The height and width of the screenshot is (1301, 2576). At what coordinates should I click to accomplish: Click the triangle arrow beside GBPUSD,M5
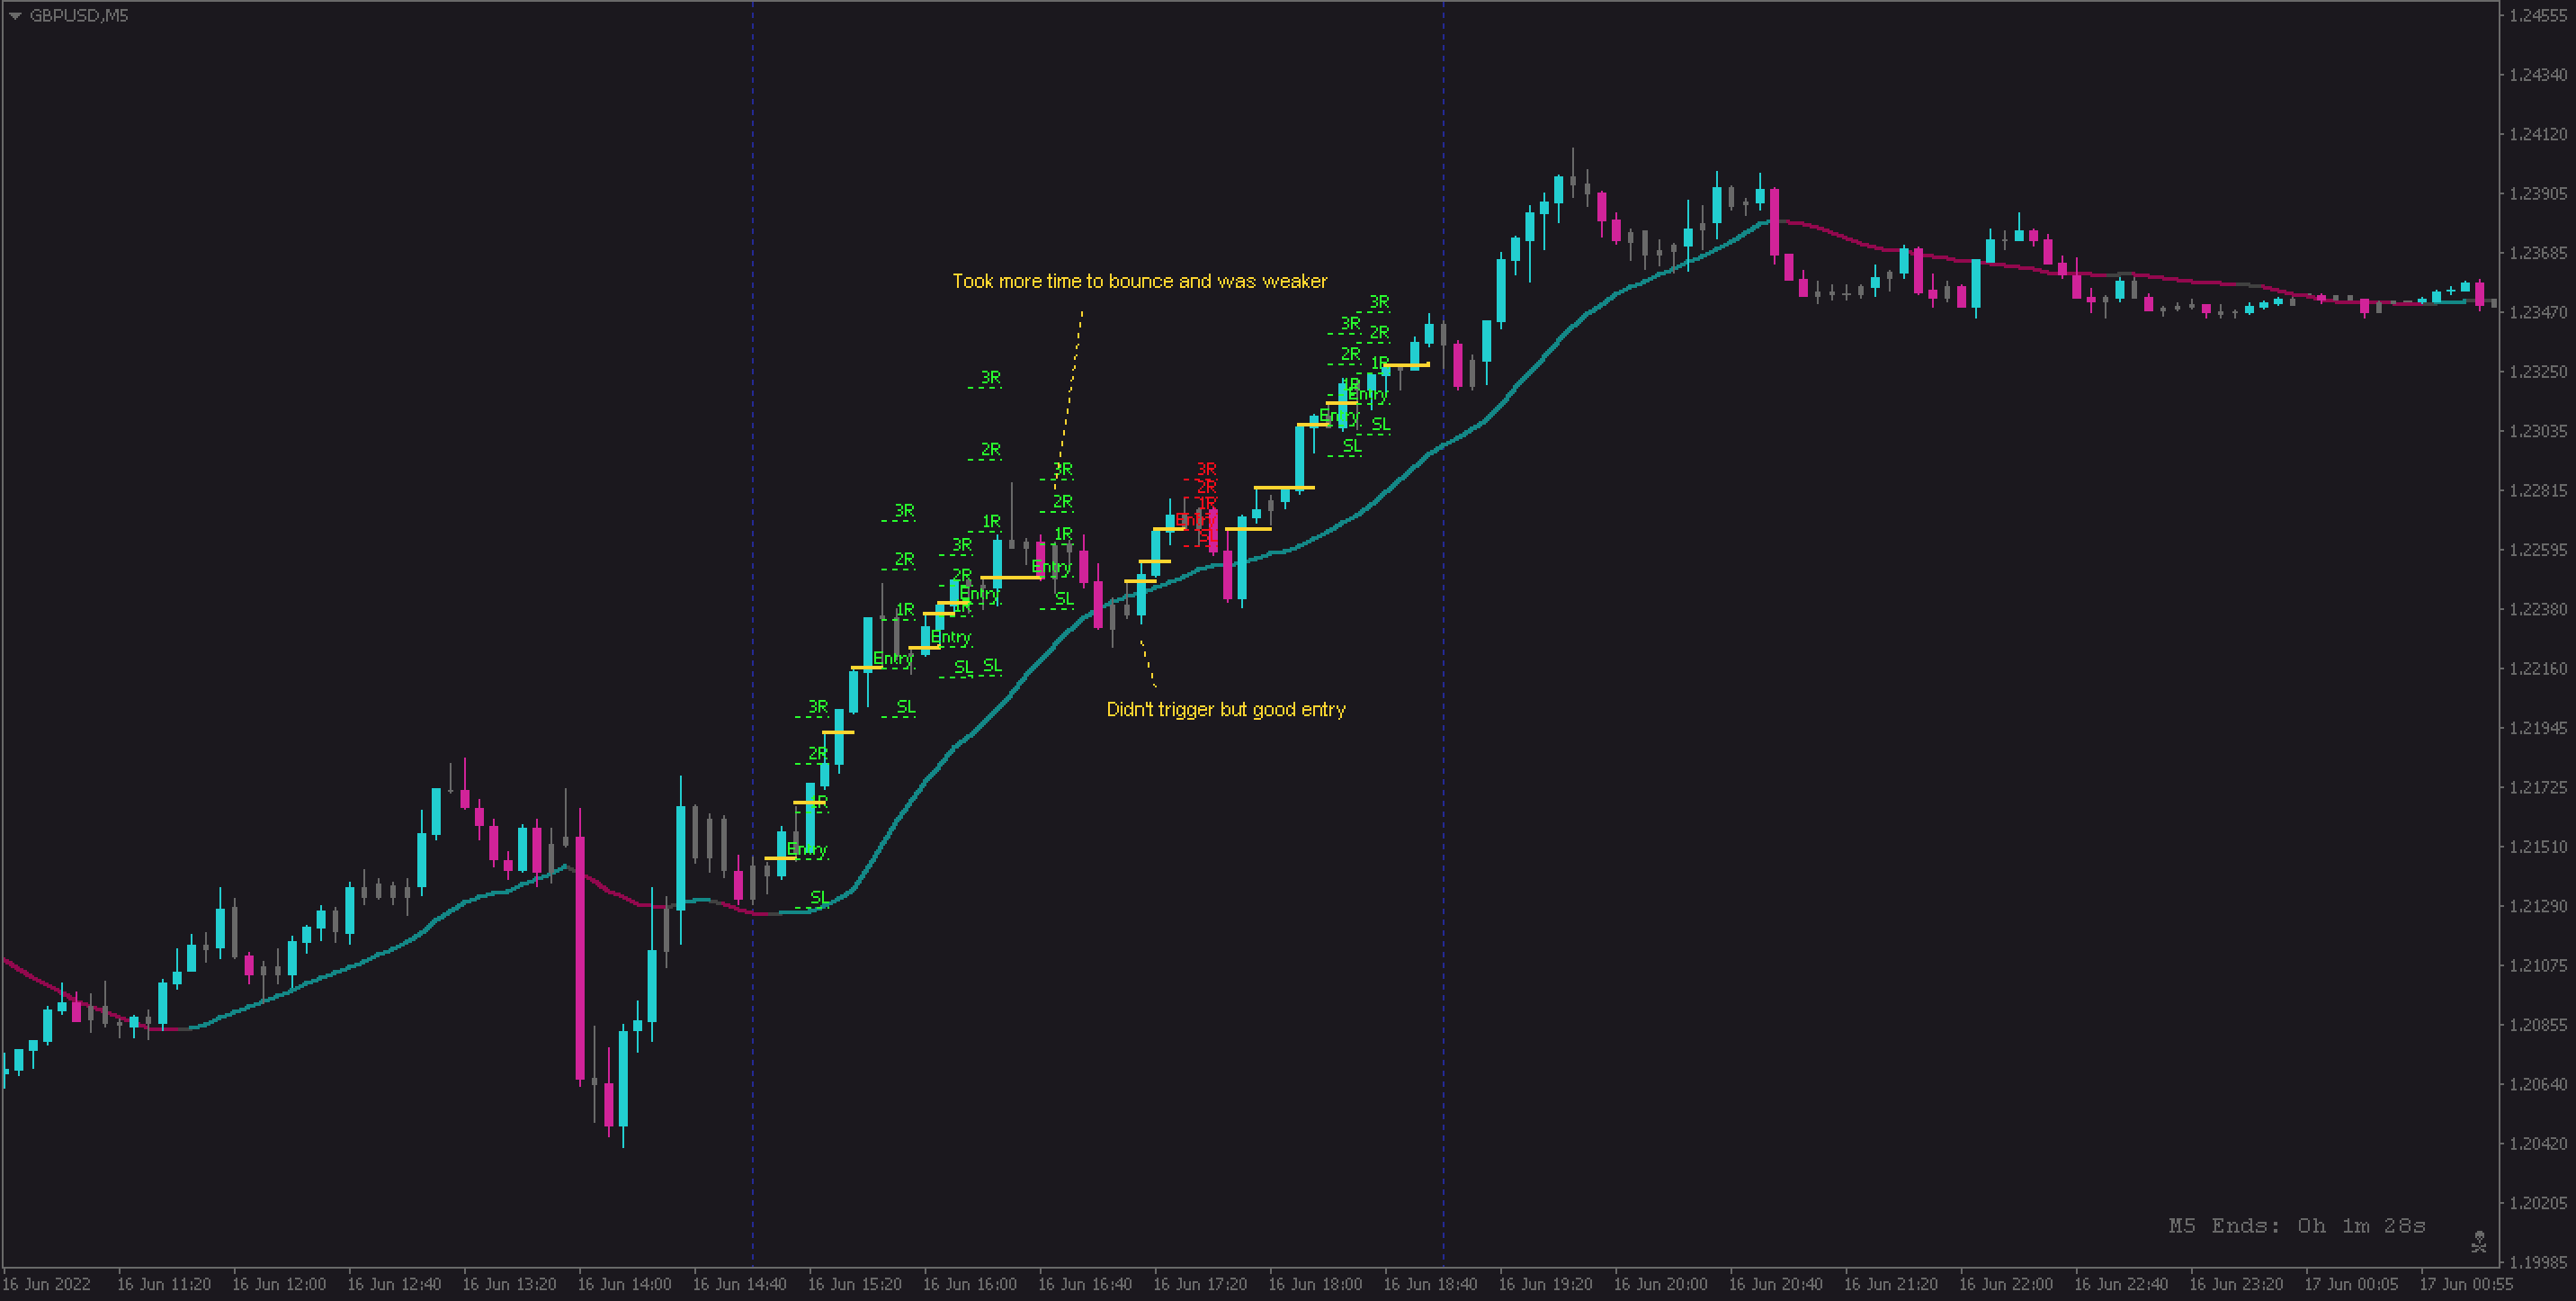click(15, 16)
